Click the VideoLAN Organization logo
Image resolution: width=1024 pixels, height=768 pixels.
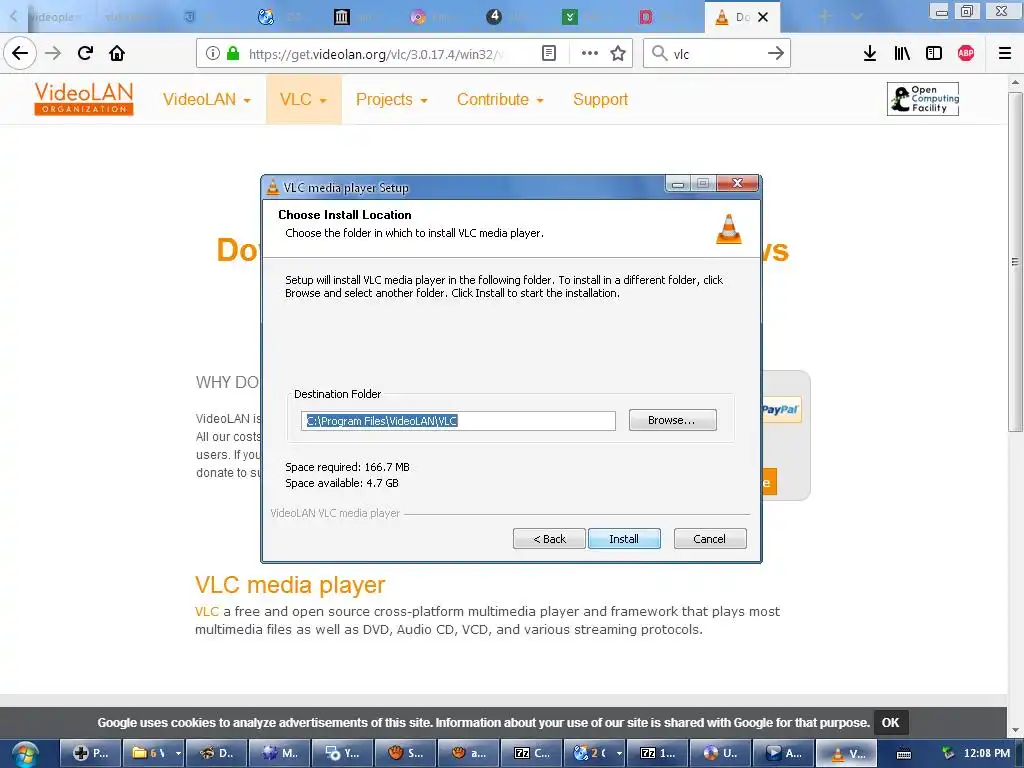84,99
